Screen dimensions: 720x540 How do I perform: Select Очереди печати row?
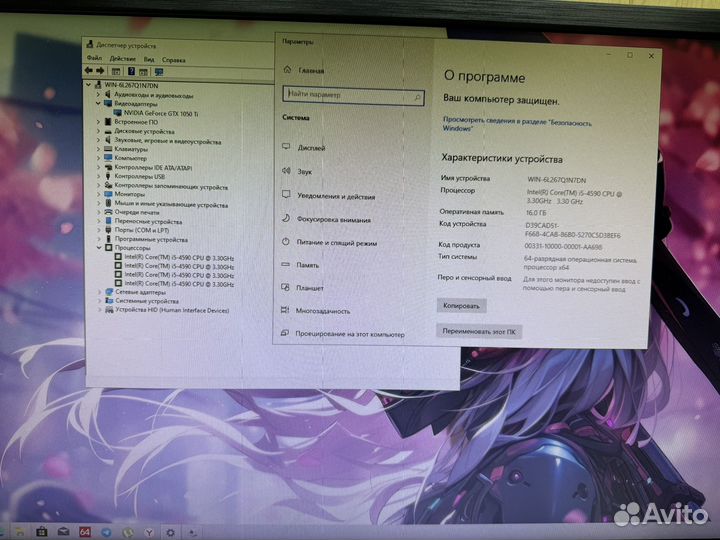point(132,212)
